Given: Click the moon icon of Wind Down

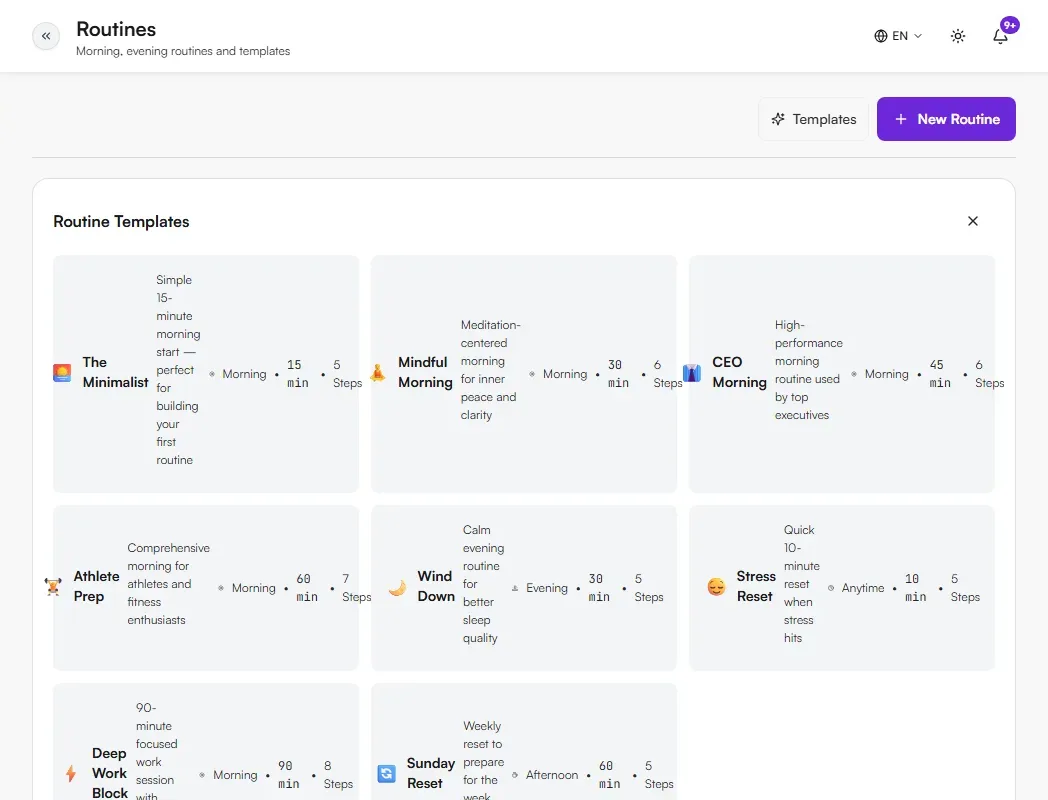Looking at the screenshot, I should click(397, 587).
